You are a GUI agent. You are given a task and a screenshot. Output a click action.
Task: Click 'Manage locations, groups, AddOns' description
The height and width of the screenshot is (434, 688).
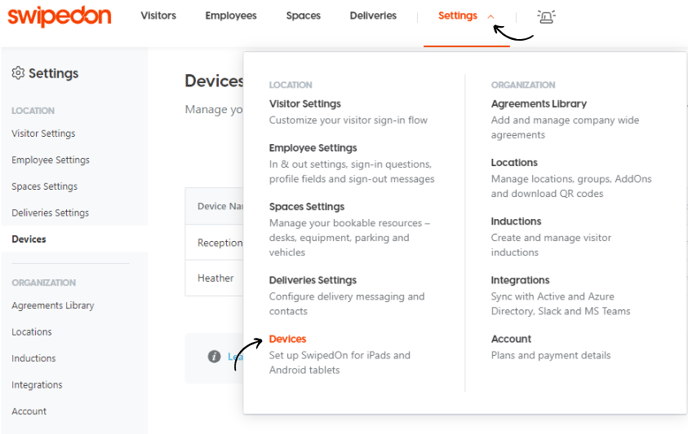click(x=571, y=186)
